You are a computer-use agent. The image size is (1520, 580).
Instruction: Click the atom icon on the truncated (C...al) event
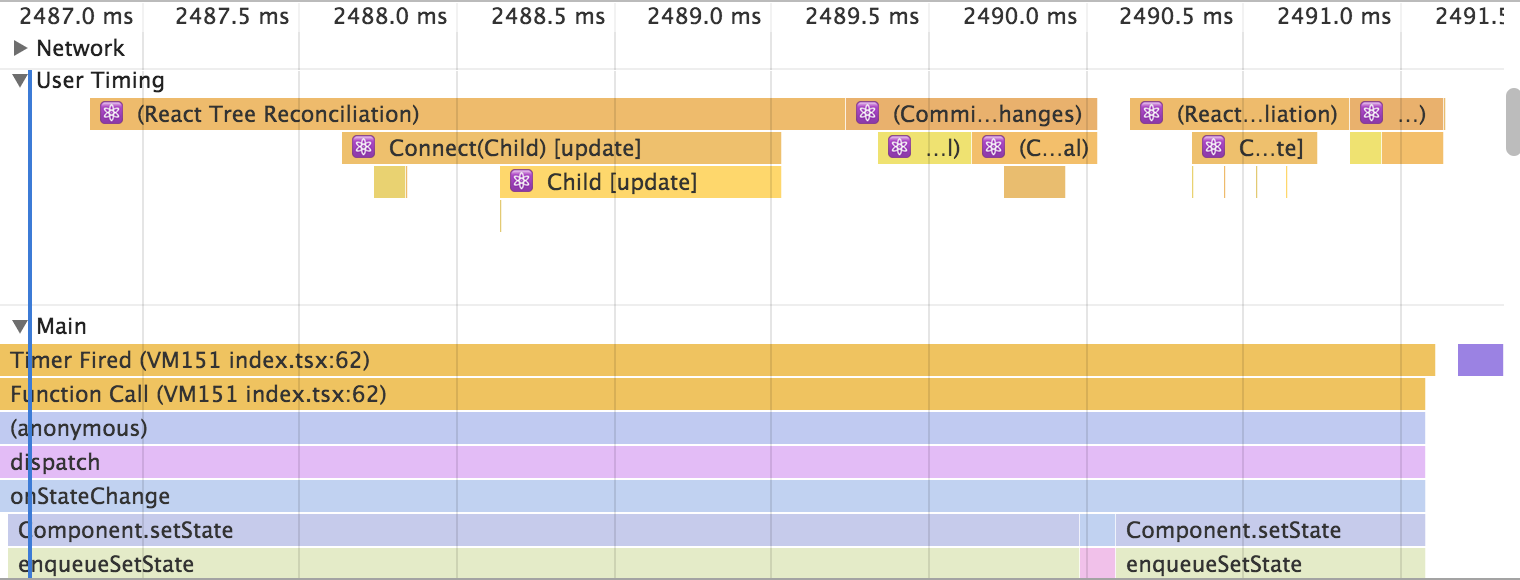click(993, 147)
